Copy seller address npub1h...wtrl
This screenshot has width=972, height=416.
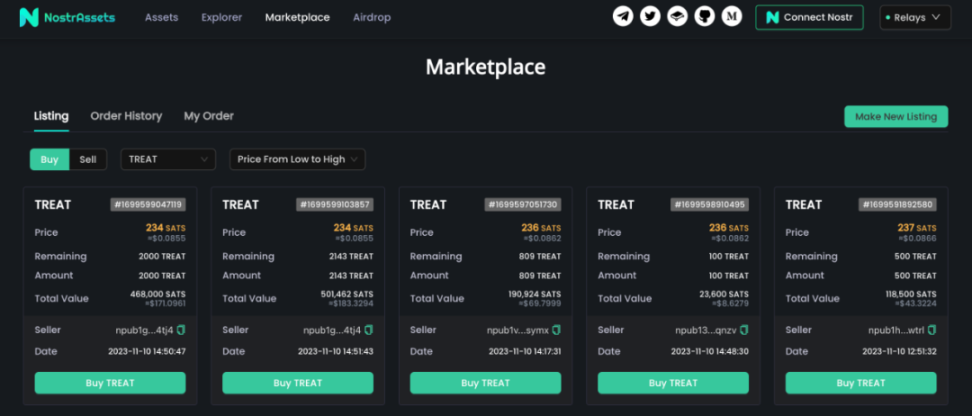(x=932, y=330)
